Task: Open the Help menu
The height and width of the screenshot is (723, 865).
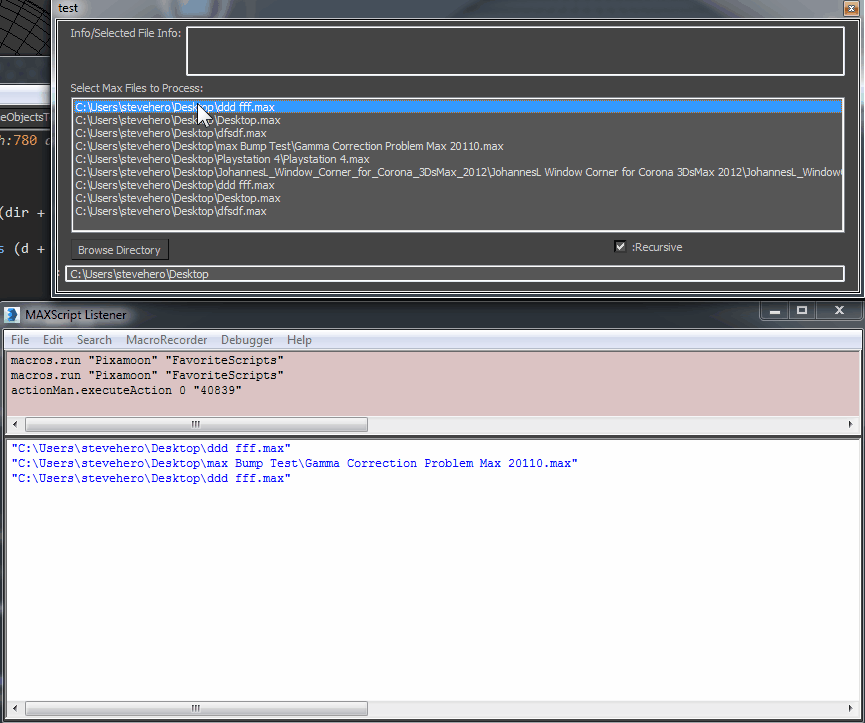Action: (299, 340)
